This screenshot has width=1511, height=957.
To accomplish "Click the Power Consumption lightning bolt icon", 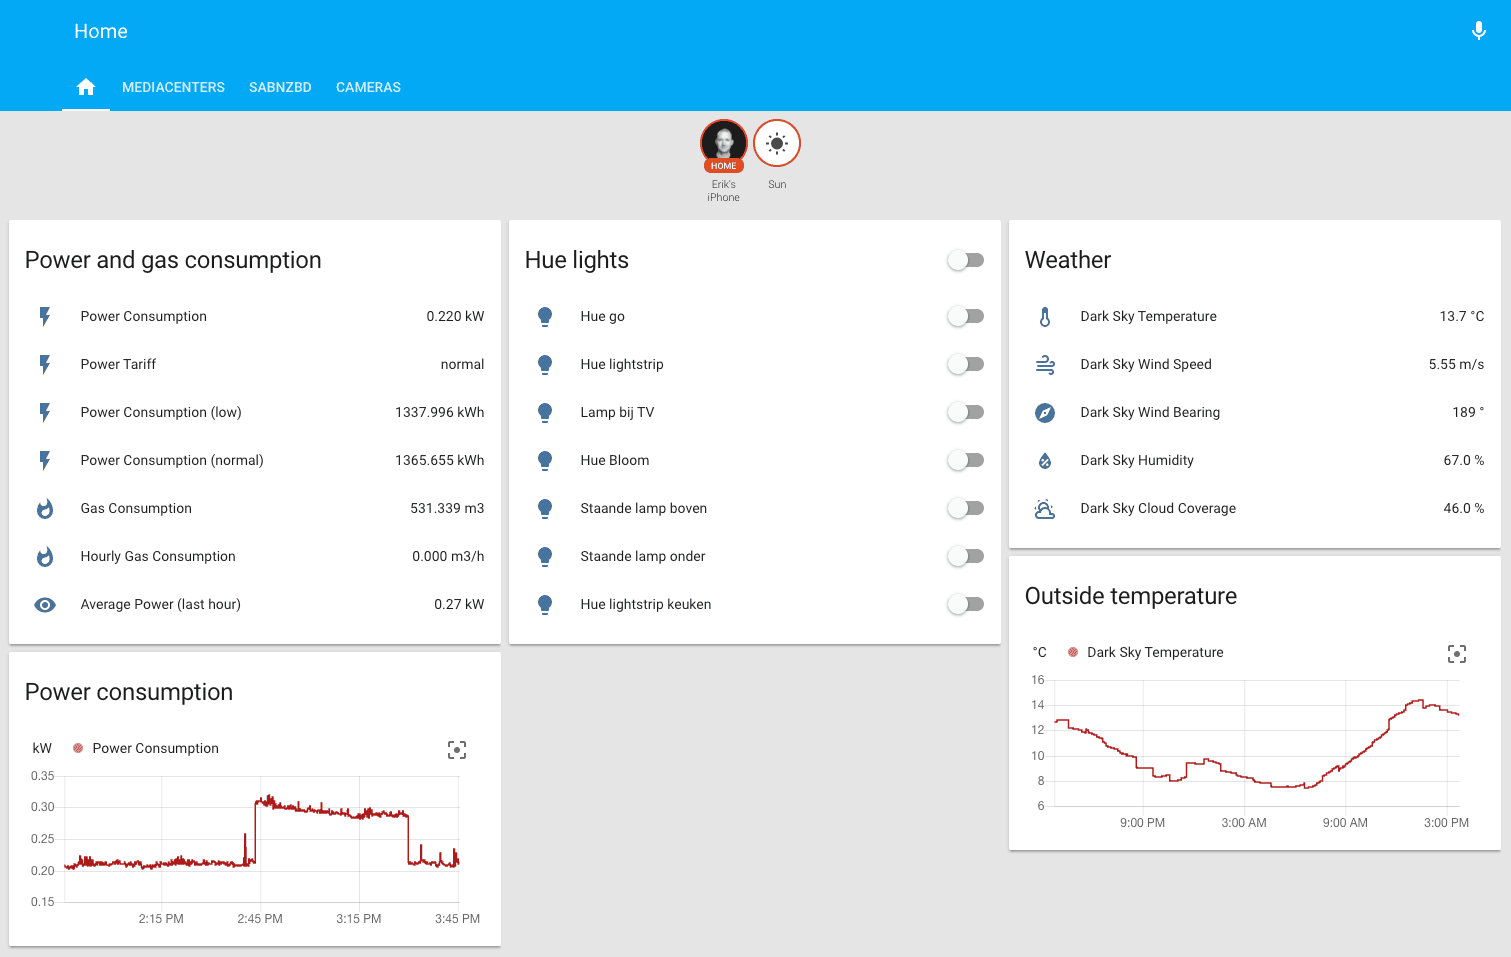I will (x=44, y=316).
